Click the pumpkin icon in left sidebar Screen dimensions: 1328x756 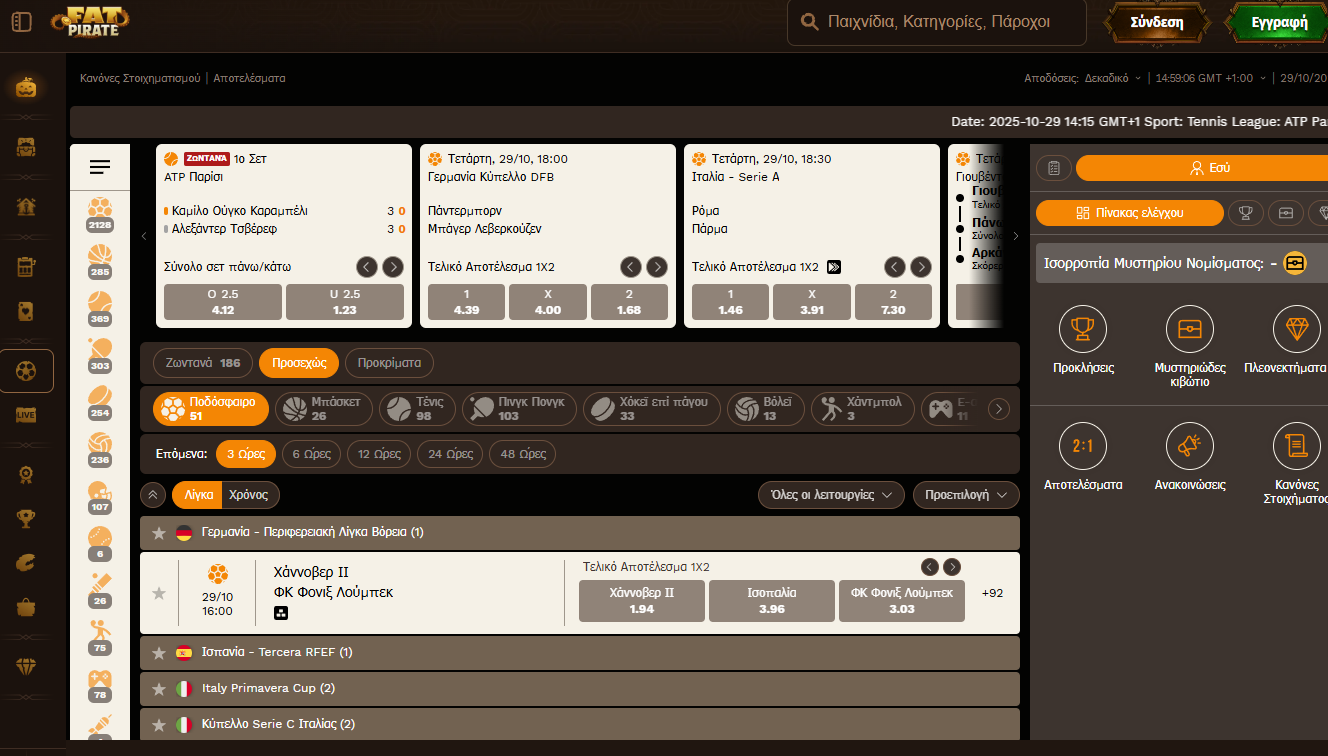26,87
